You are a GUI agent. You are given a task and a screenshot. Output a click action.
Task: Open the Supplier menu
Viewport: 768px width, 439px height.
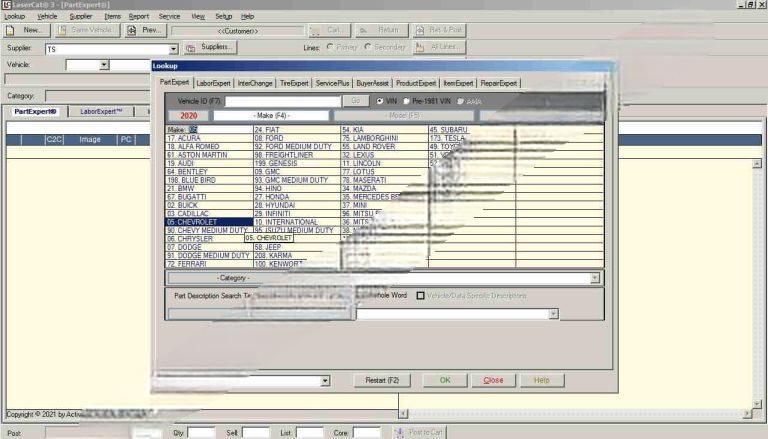click(x=80, y=16)
